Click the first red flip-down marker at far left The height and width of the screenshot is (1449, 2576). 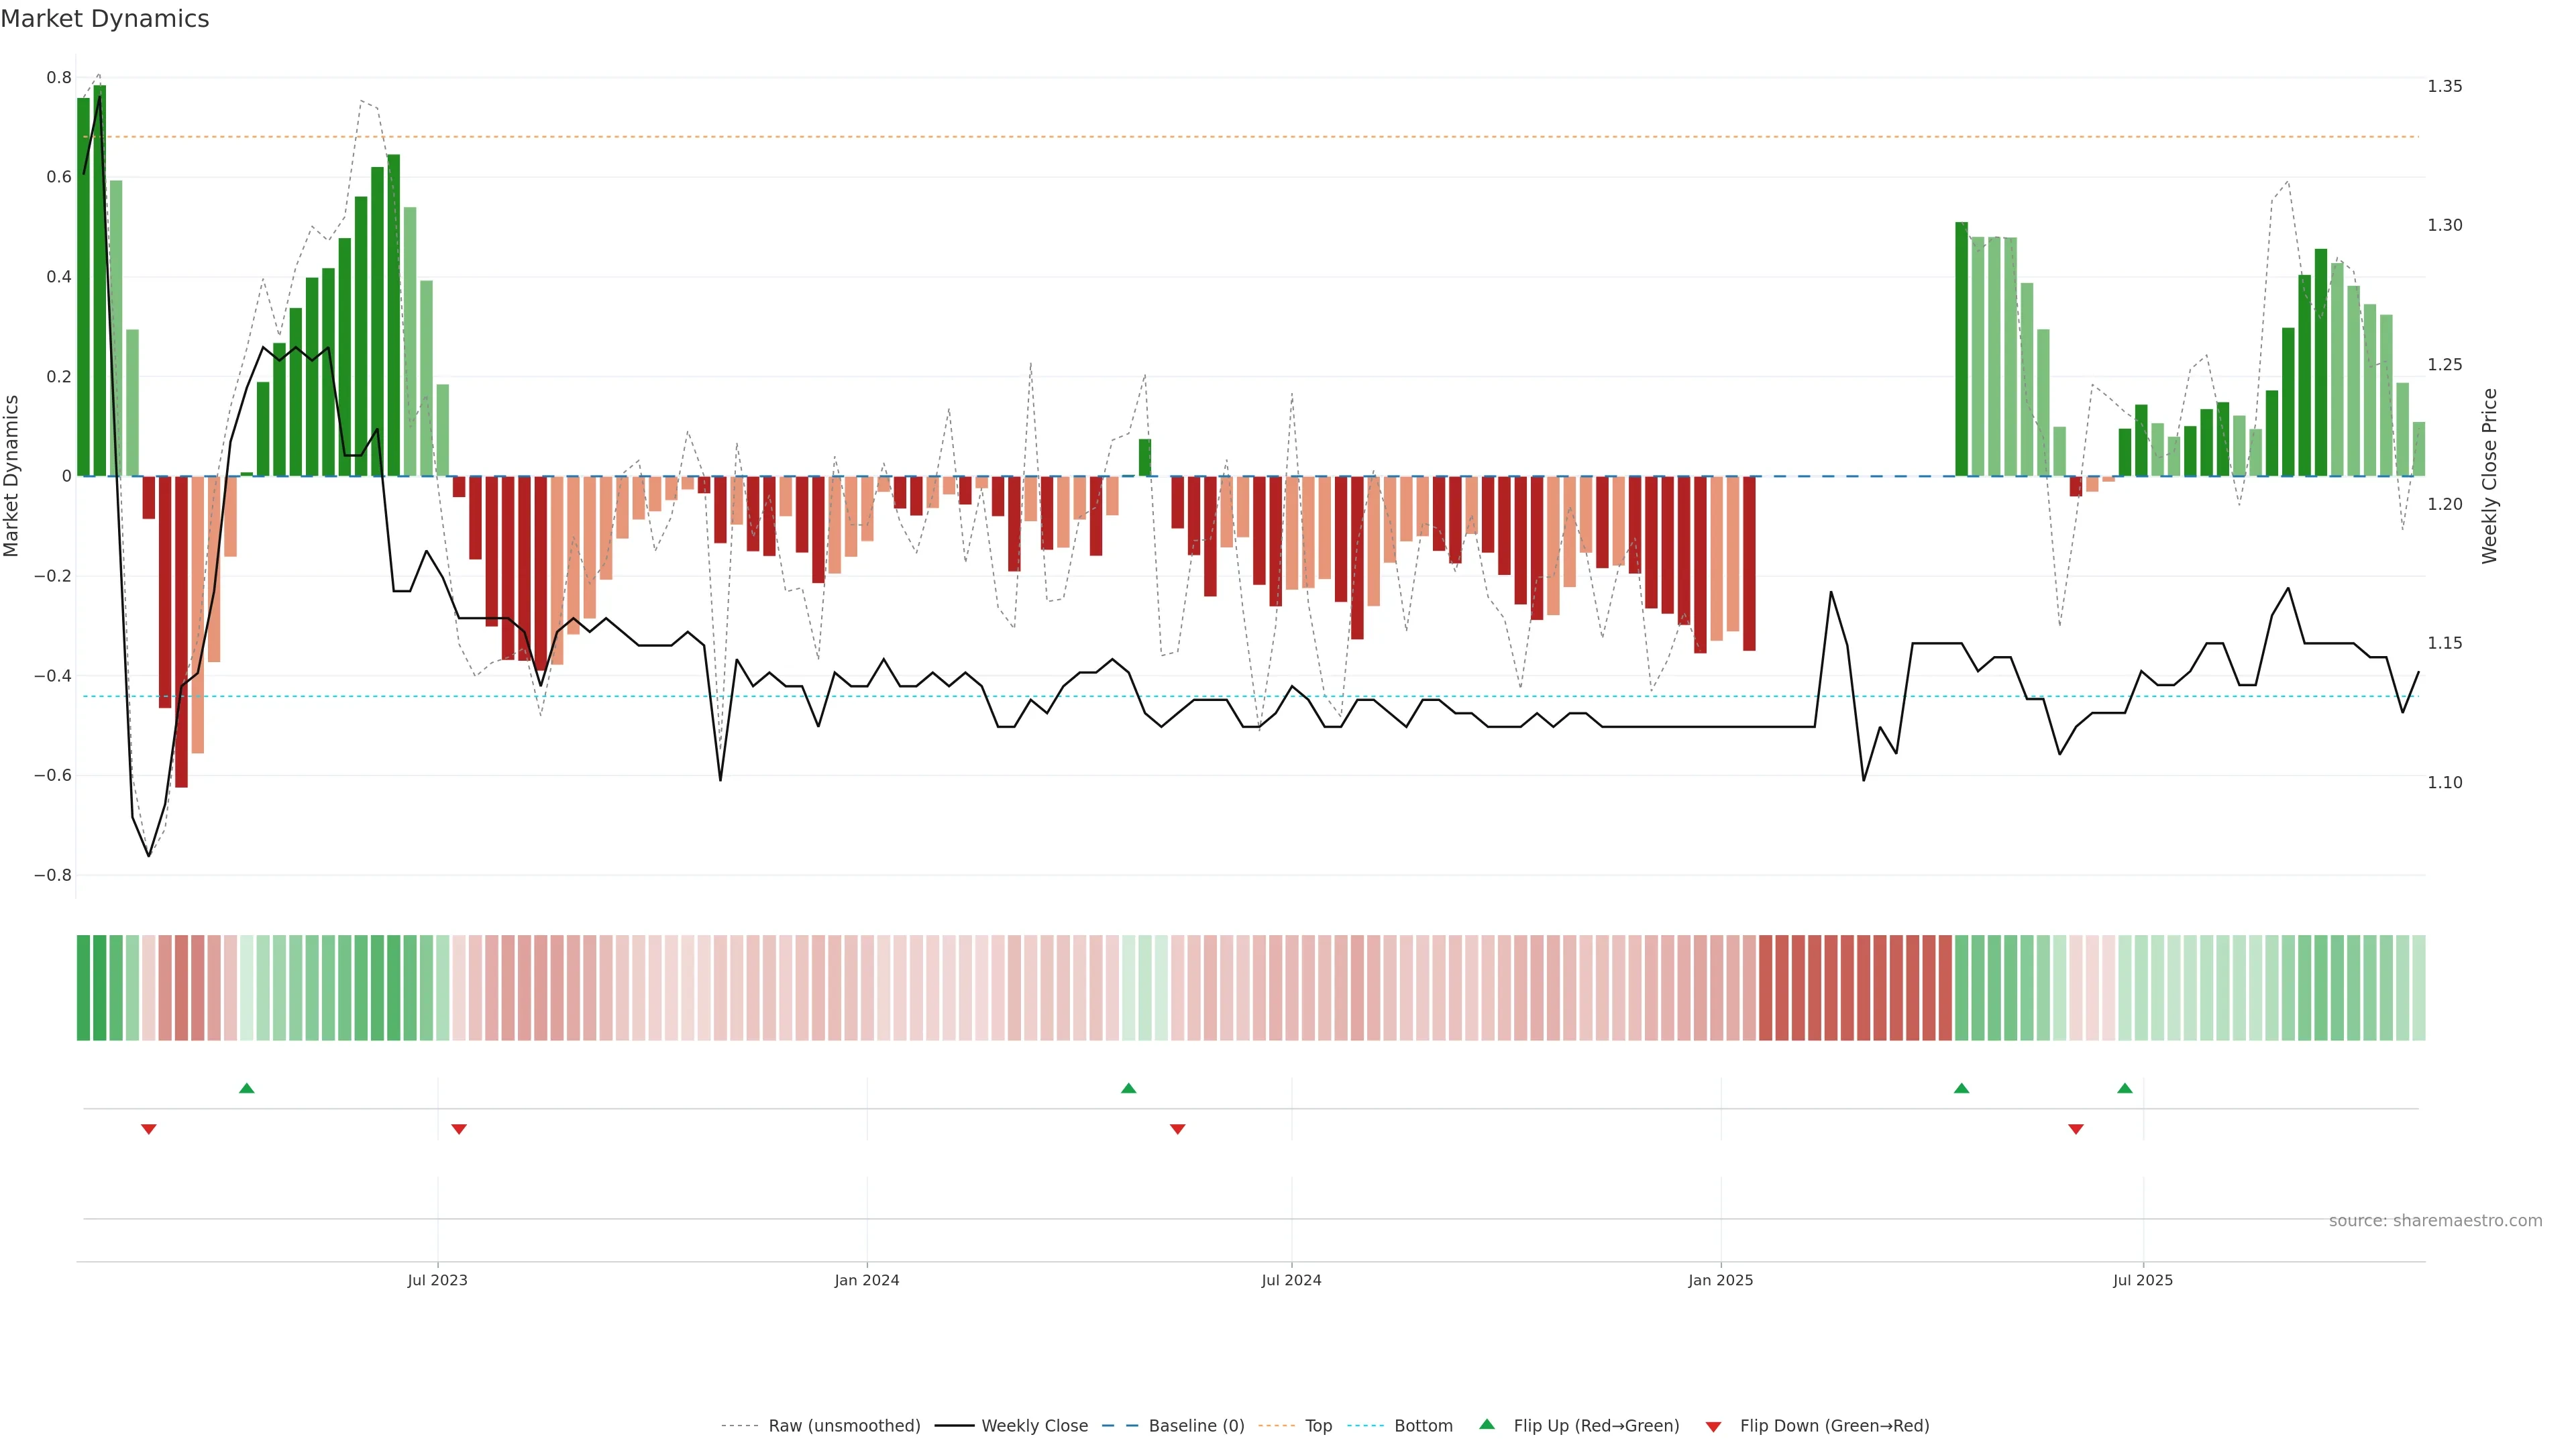point(149,1129)
